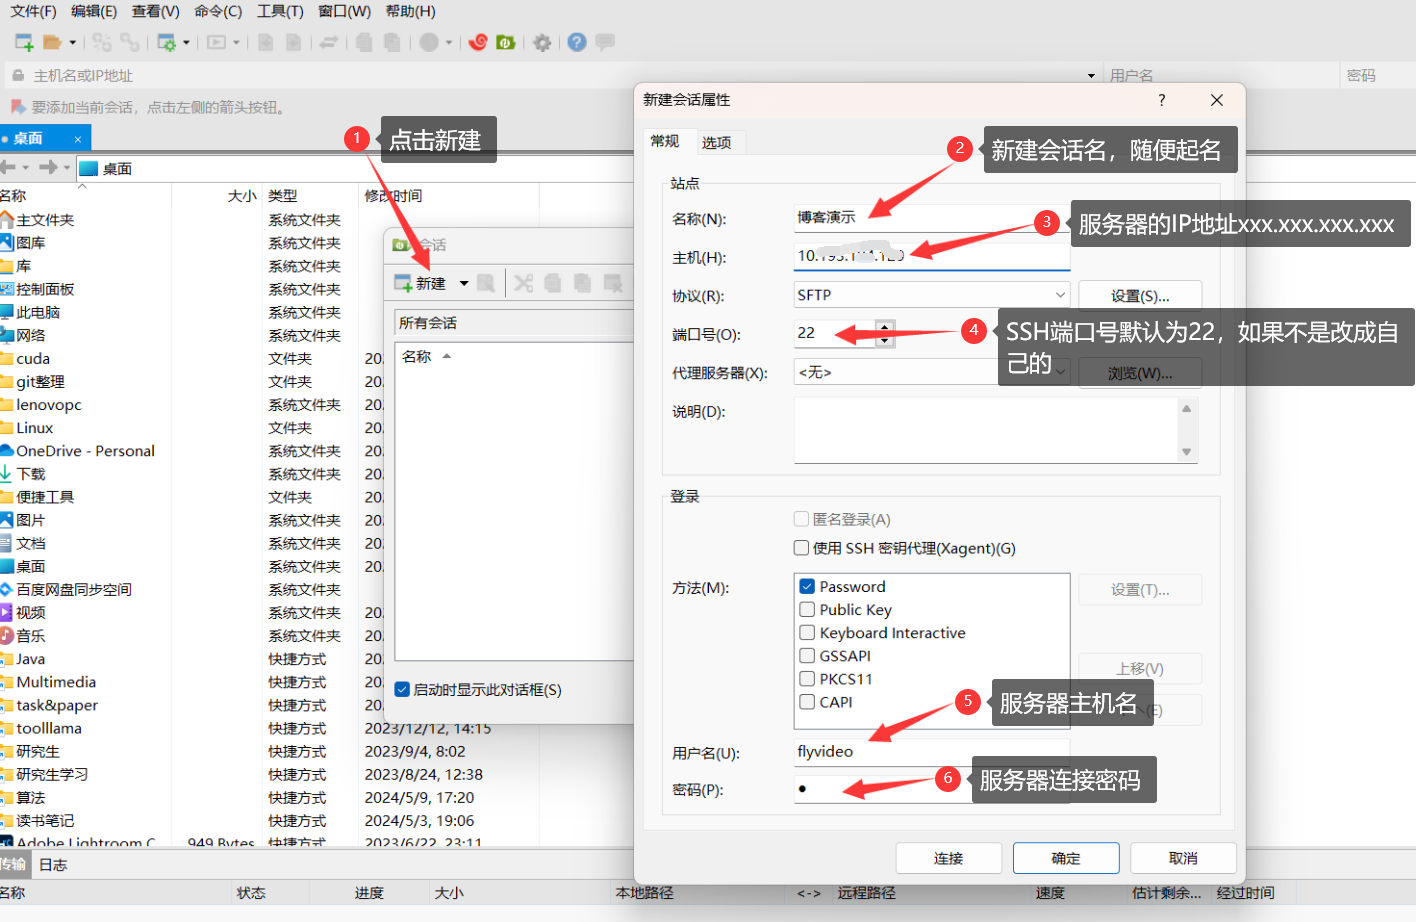This screenshot has height=922, width=1416.
Task: Click the question mark help in 新建会话属性 title bar
Action: coord(1161,100)
